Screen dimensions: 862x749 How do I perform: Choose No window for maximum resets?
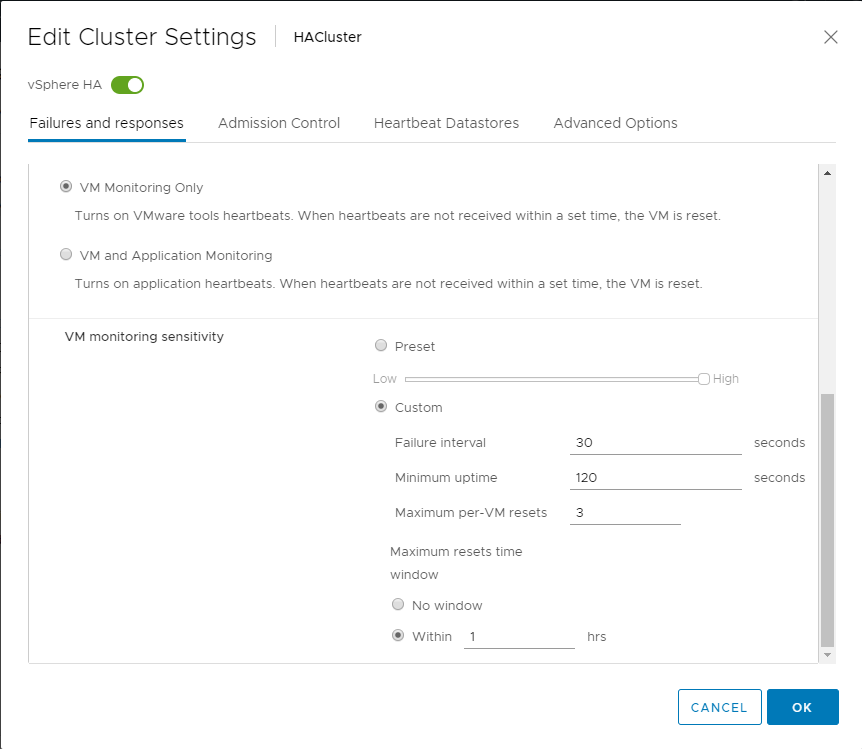pyautogui.click(x=398, y=604)
